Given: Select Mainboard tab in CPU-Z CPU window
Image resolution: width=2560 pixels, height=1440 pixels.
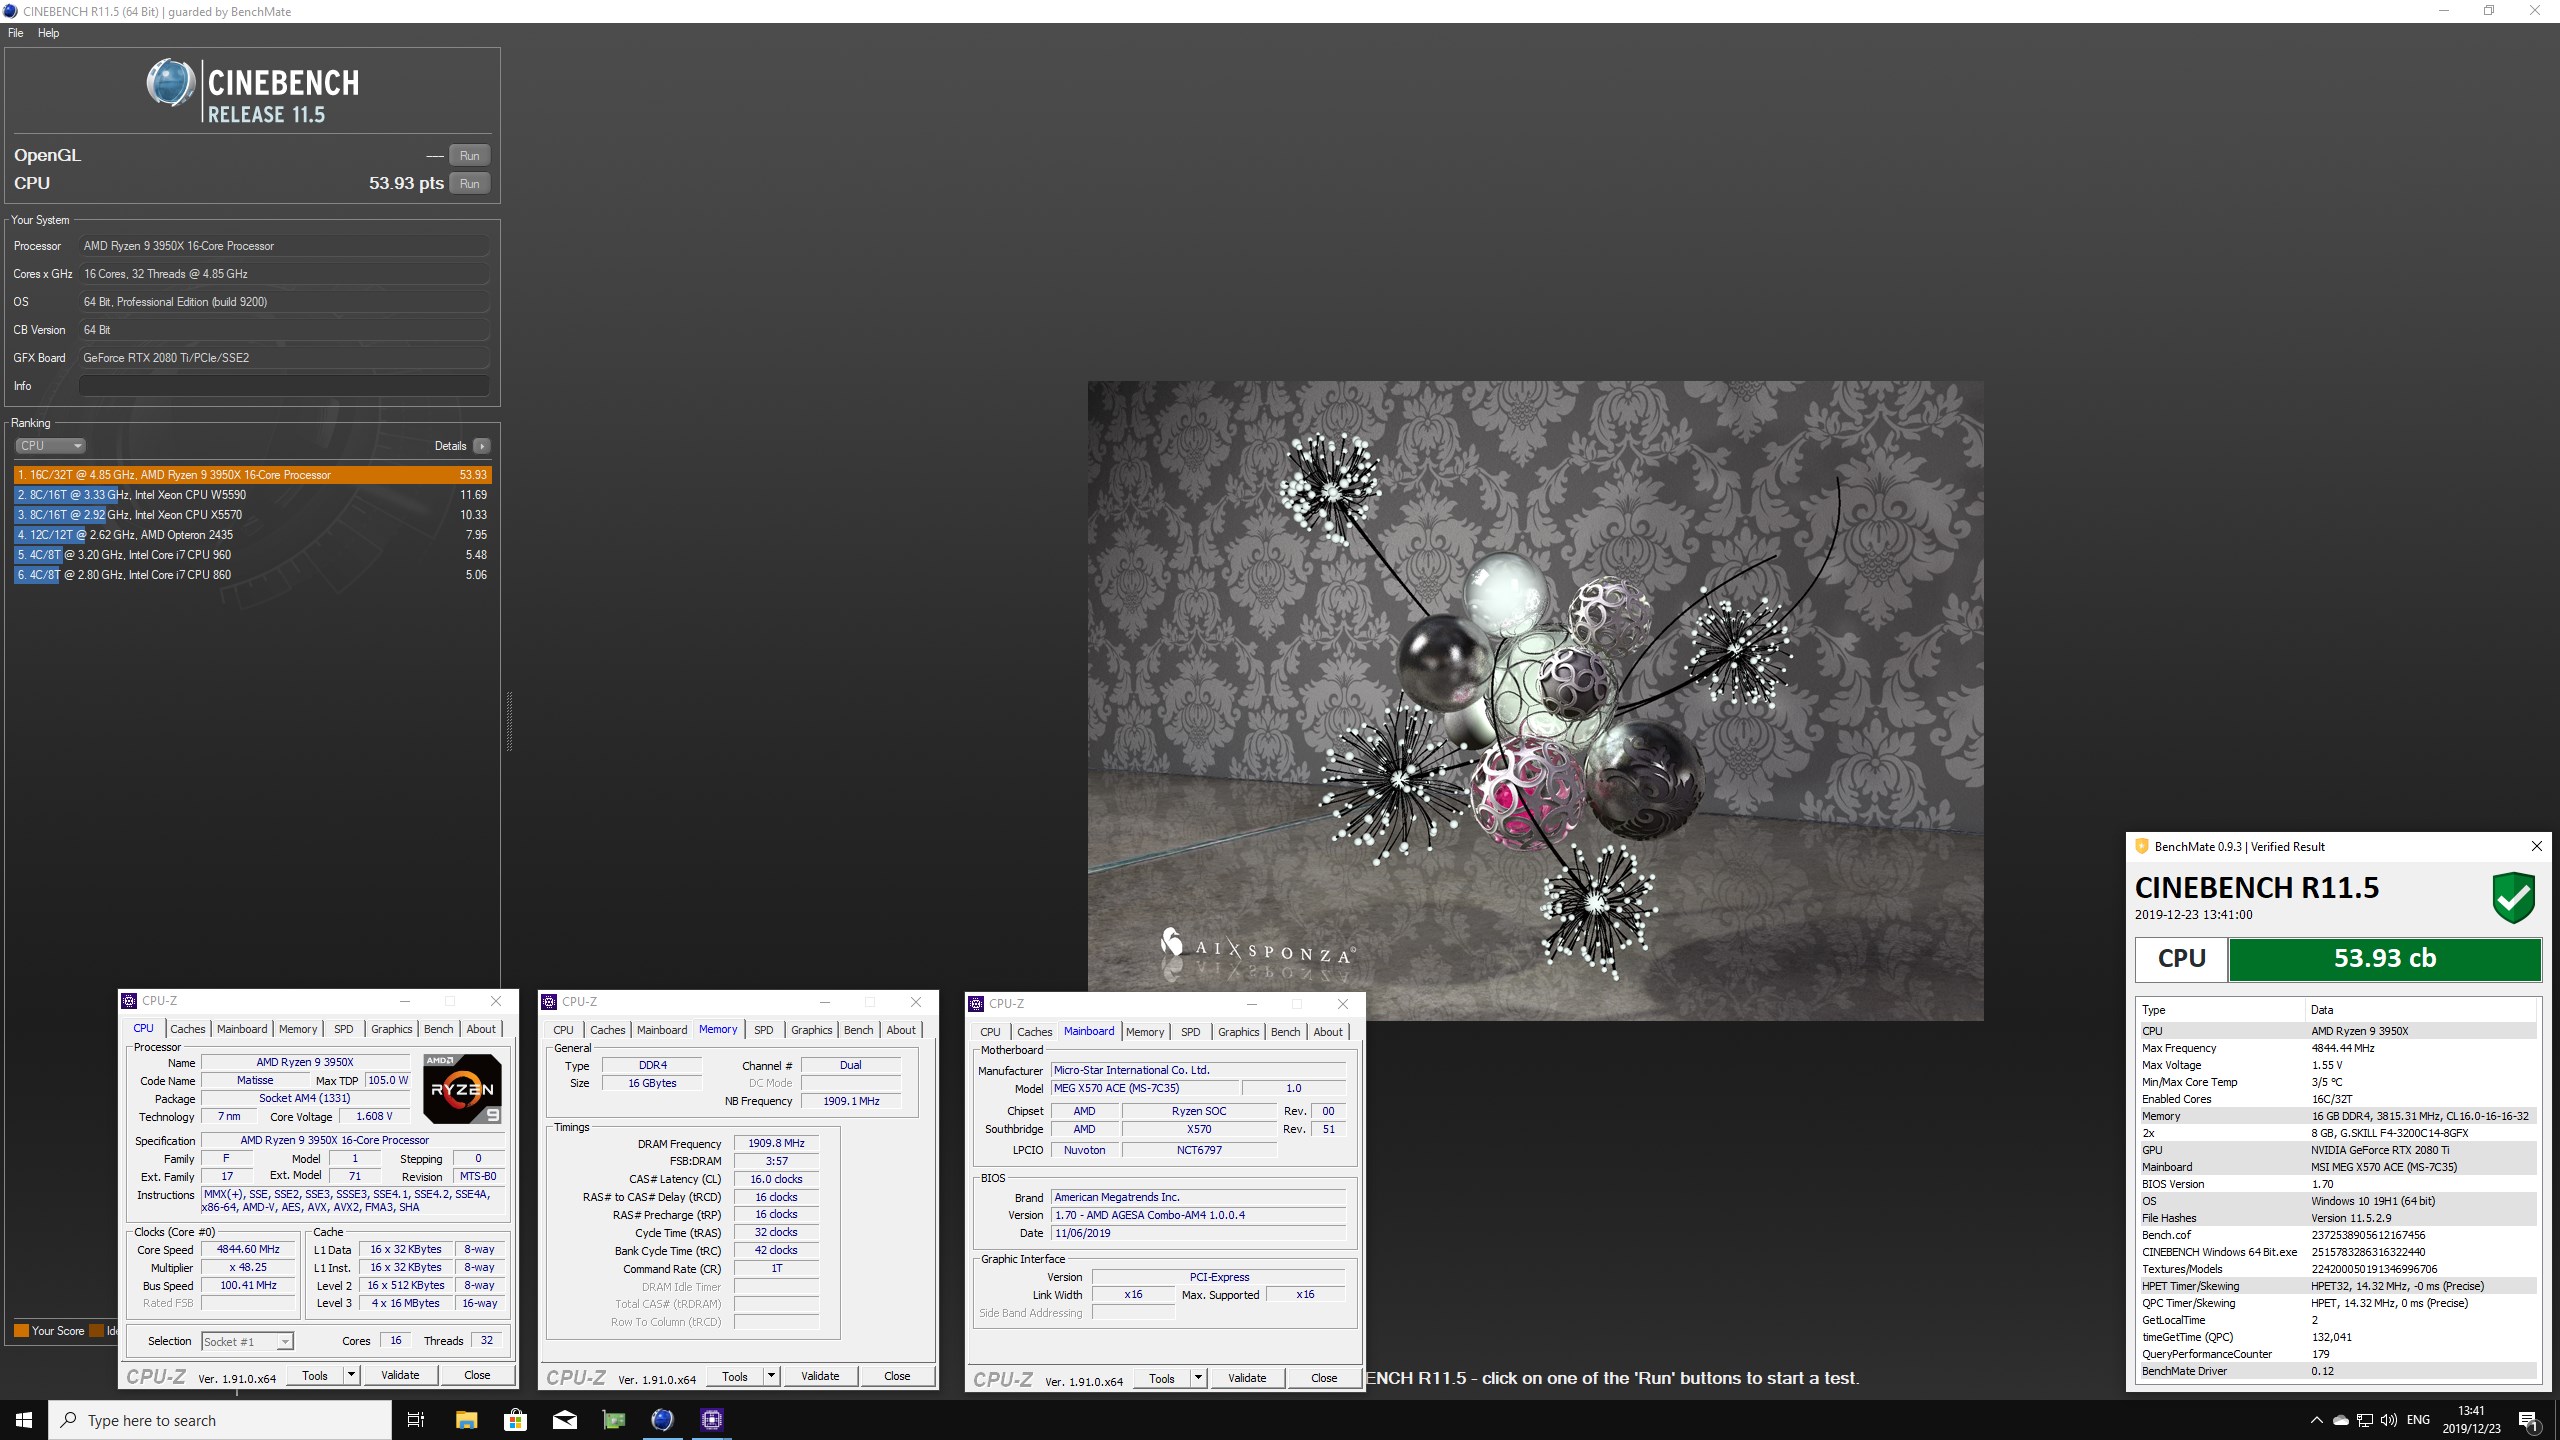Looking at the screenshot, I should click(x=242, y=1029).
